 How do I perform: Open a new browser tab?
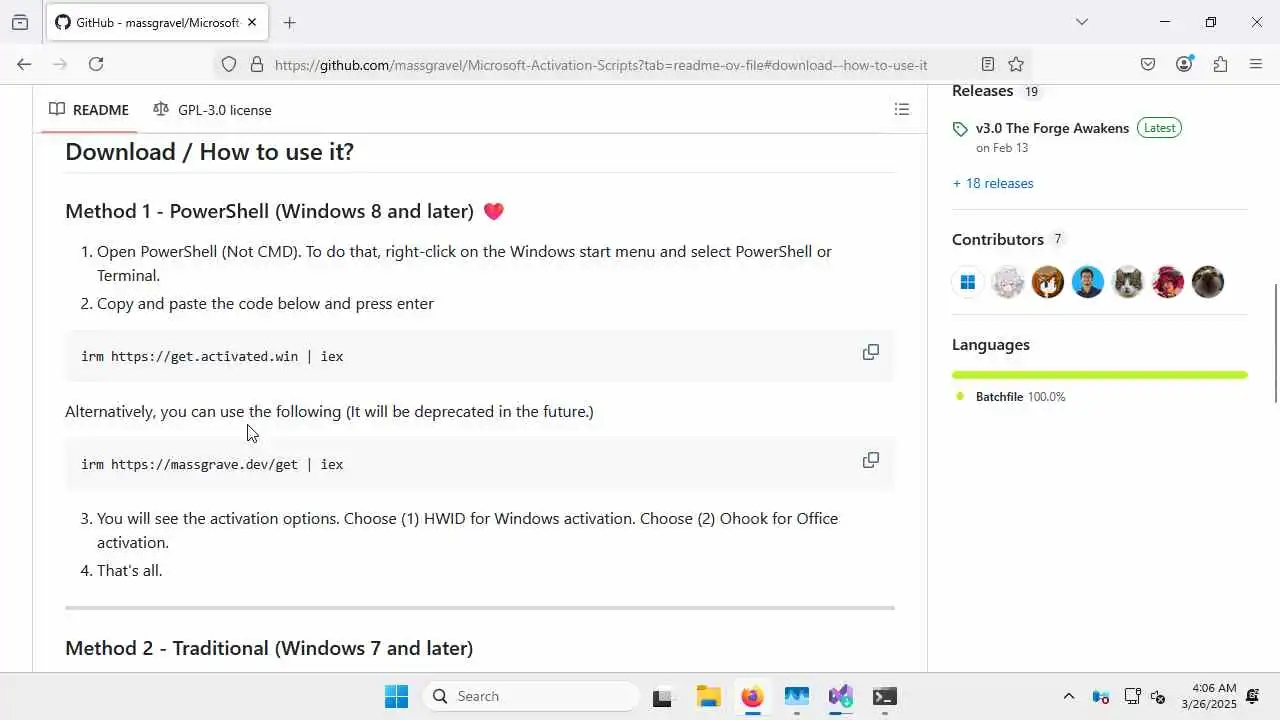pos(289,22)
